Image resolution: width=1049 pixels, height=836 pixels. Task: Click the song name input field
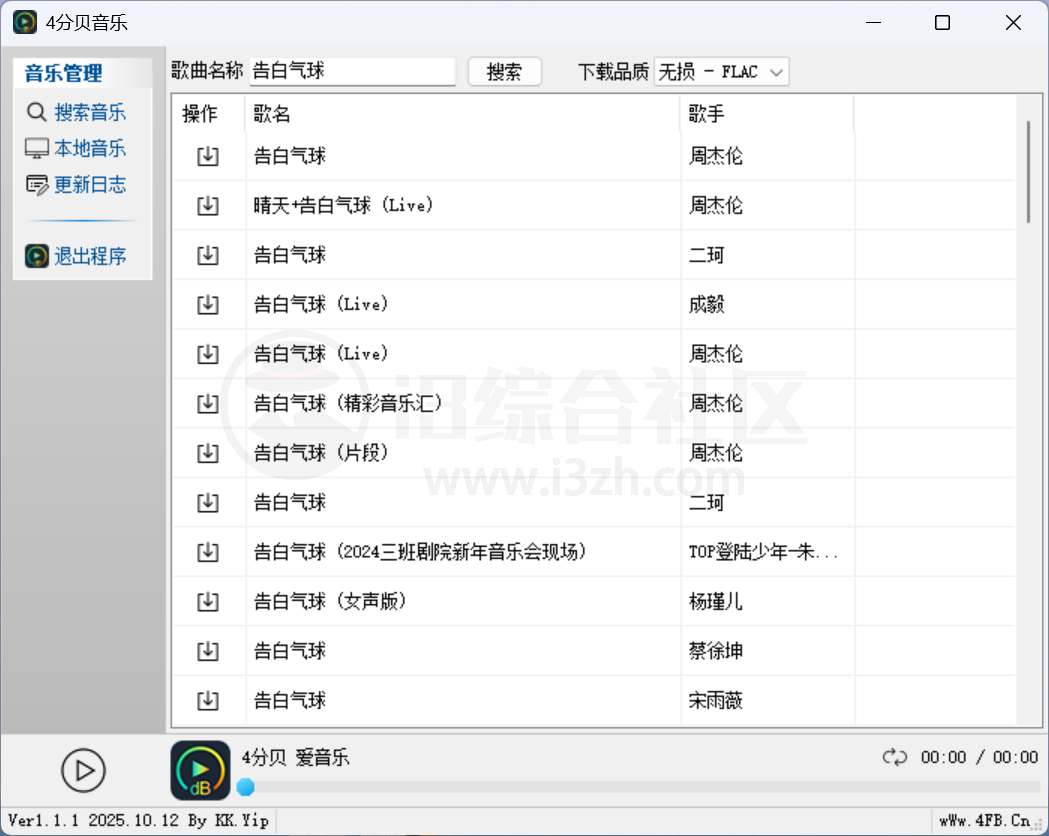(x=352, y=71)
